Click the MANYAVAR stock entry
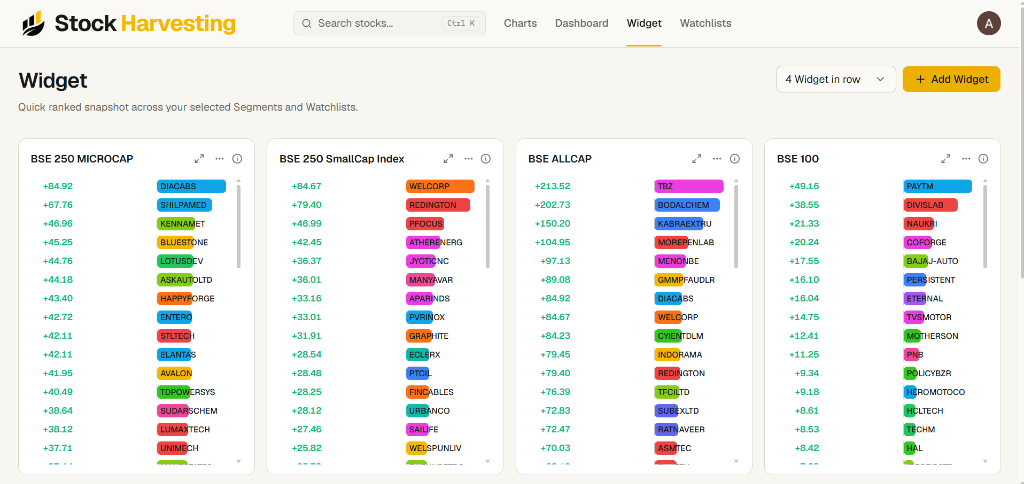Image resolution: width=1024 pixels, height=484 pixels. pyautogui.click(x=430, y=280)
